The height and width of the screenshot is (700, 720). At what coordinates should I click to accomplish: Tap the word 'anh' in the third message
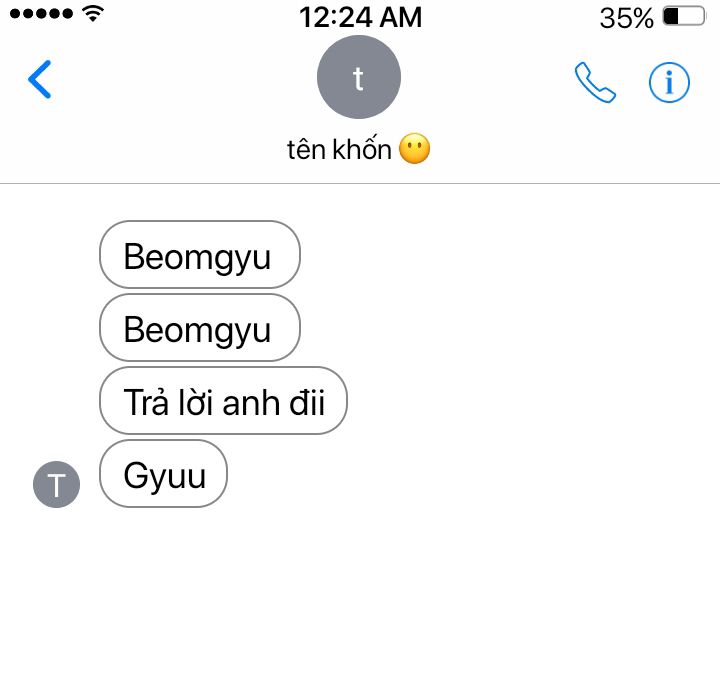pos(251,403)
